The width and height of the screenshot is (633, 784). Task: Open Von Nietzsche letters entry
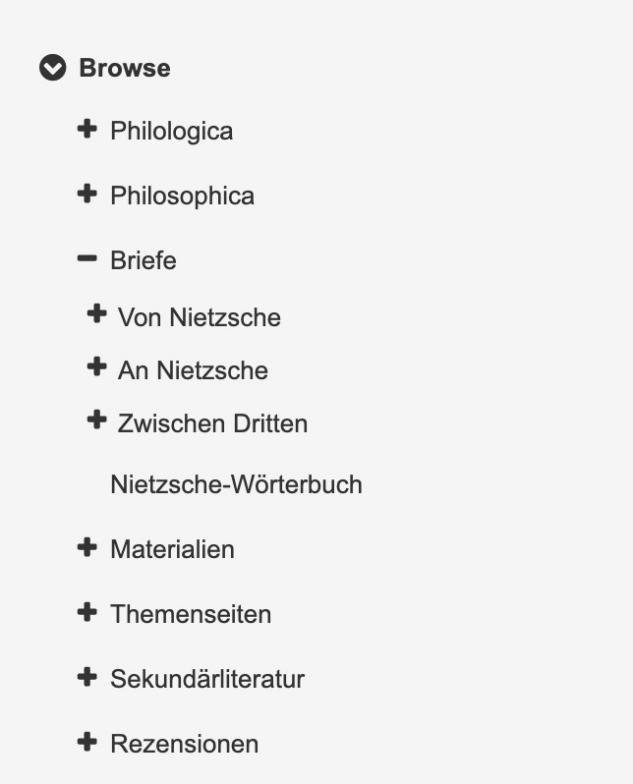point(199,318)
